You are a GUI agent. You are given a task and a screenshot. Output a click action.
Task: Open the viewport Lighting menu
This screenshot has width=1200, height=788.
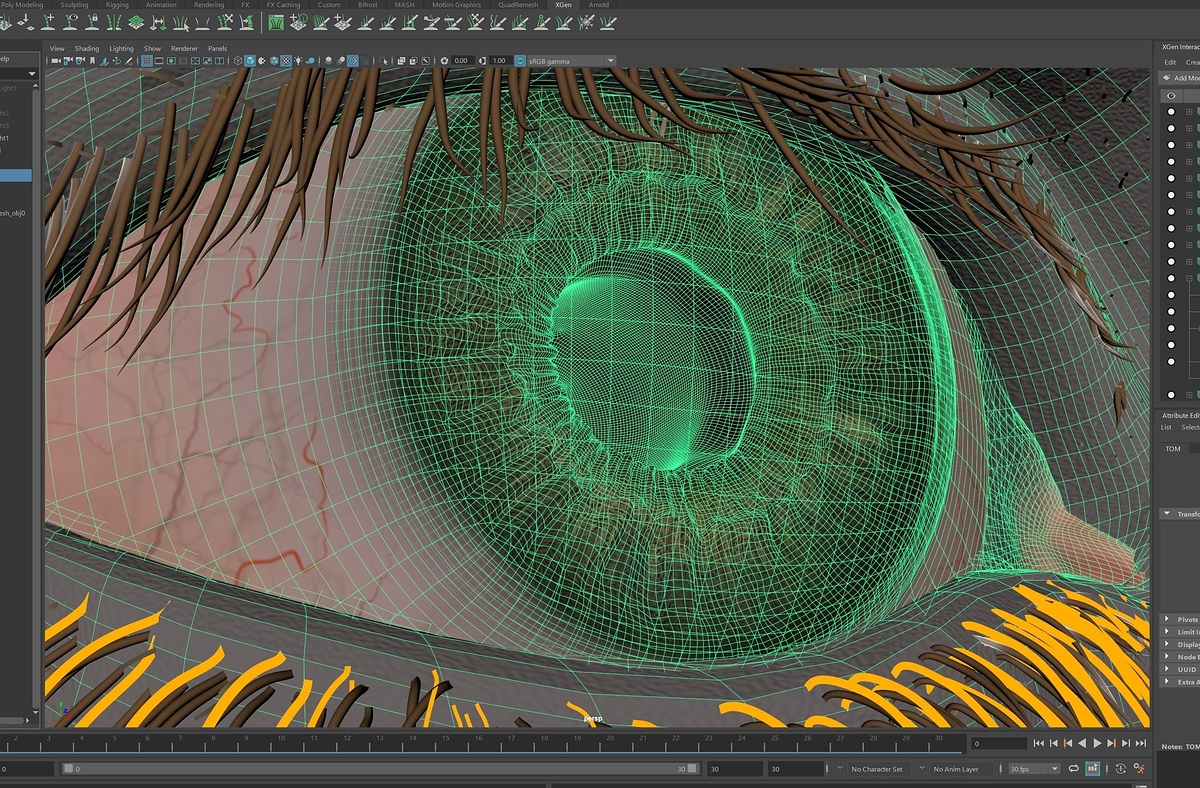121,48
